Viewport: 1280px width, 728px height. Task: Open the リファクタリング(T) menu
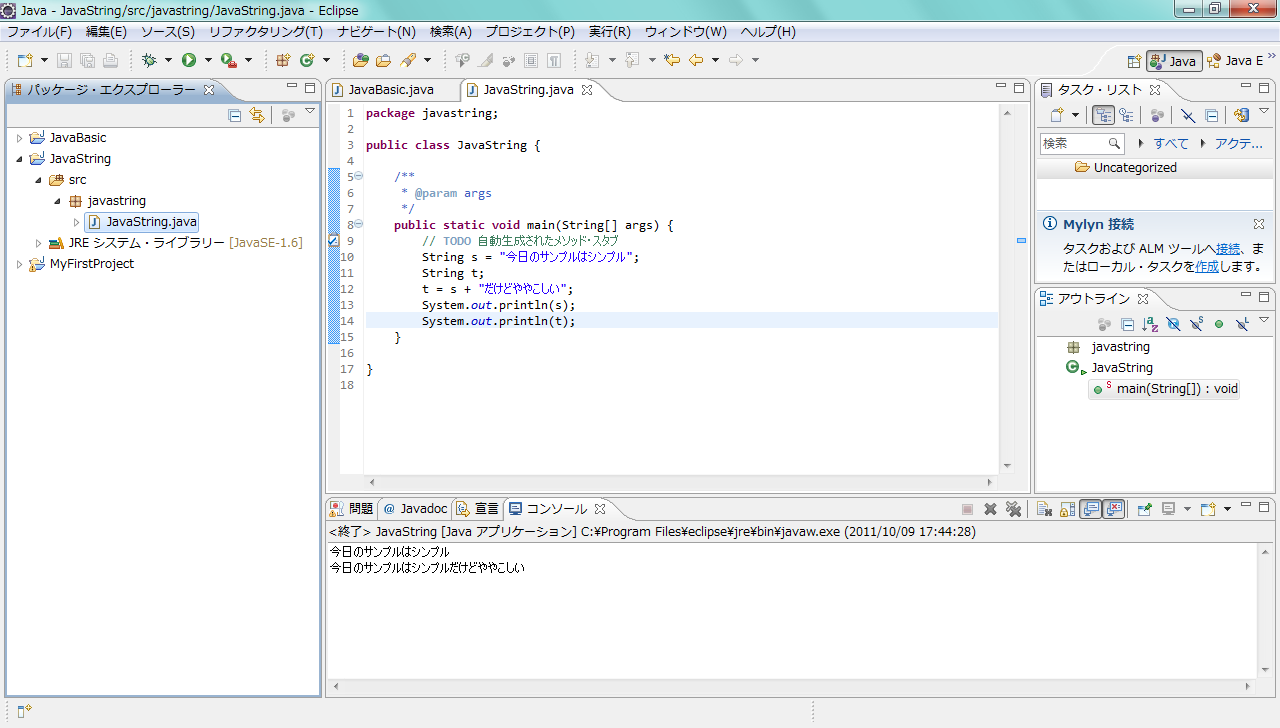(266, 32)
